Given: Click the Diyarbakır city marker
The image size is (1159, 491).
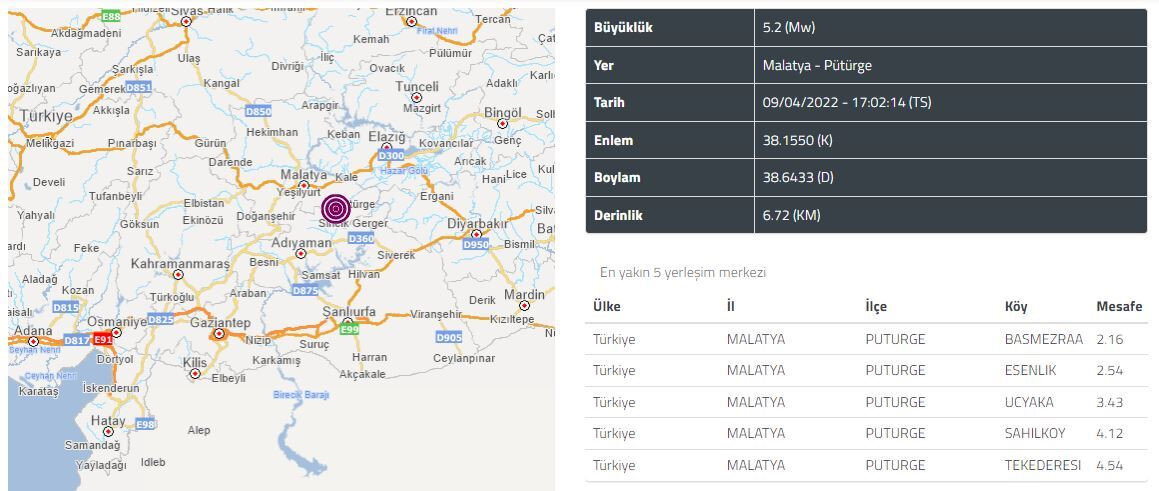Looking at the screenshot, I should [477, 234].
